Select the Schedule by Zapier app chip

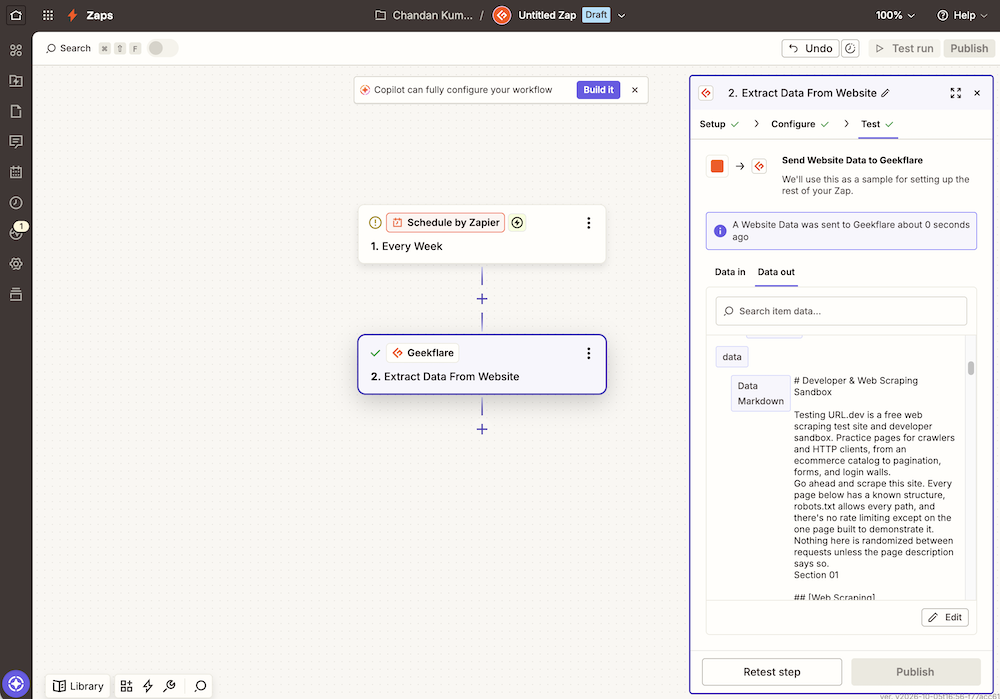pyautogui.click(x=445, y=223)
